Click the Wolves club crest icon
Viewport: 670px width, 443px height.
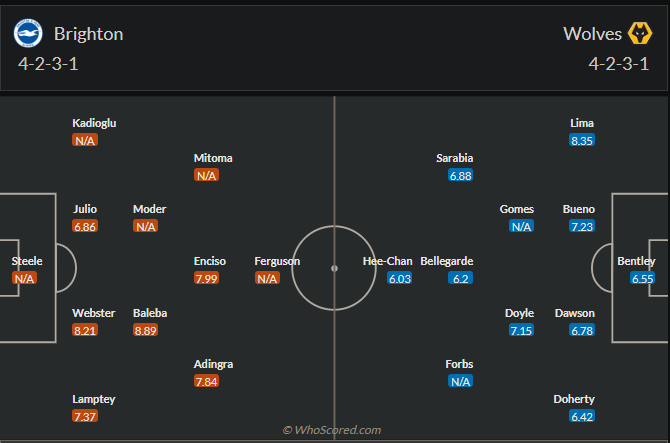pos(639,34)
